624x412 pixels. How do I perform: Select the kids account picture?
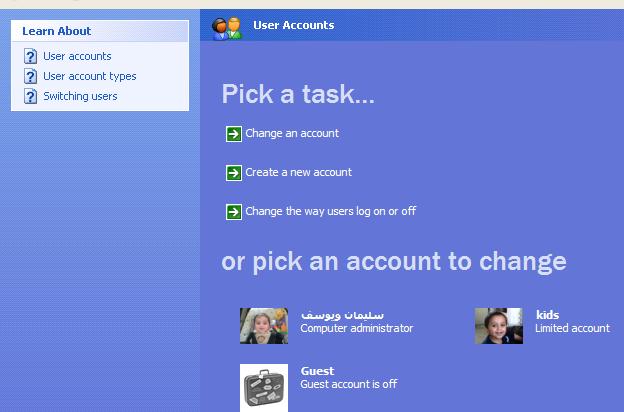click(x=499, y=326)
